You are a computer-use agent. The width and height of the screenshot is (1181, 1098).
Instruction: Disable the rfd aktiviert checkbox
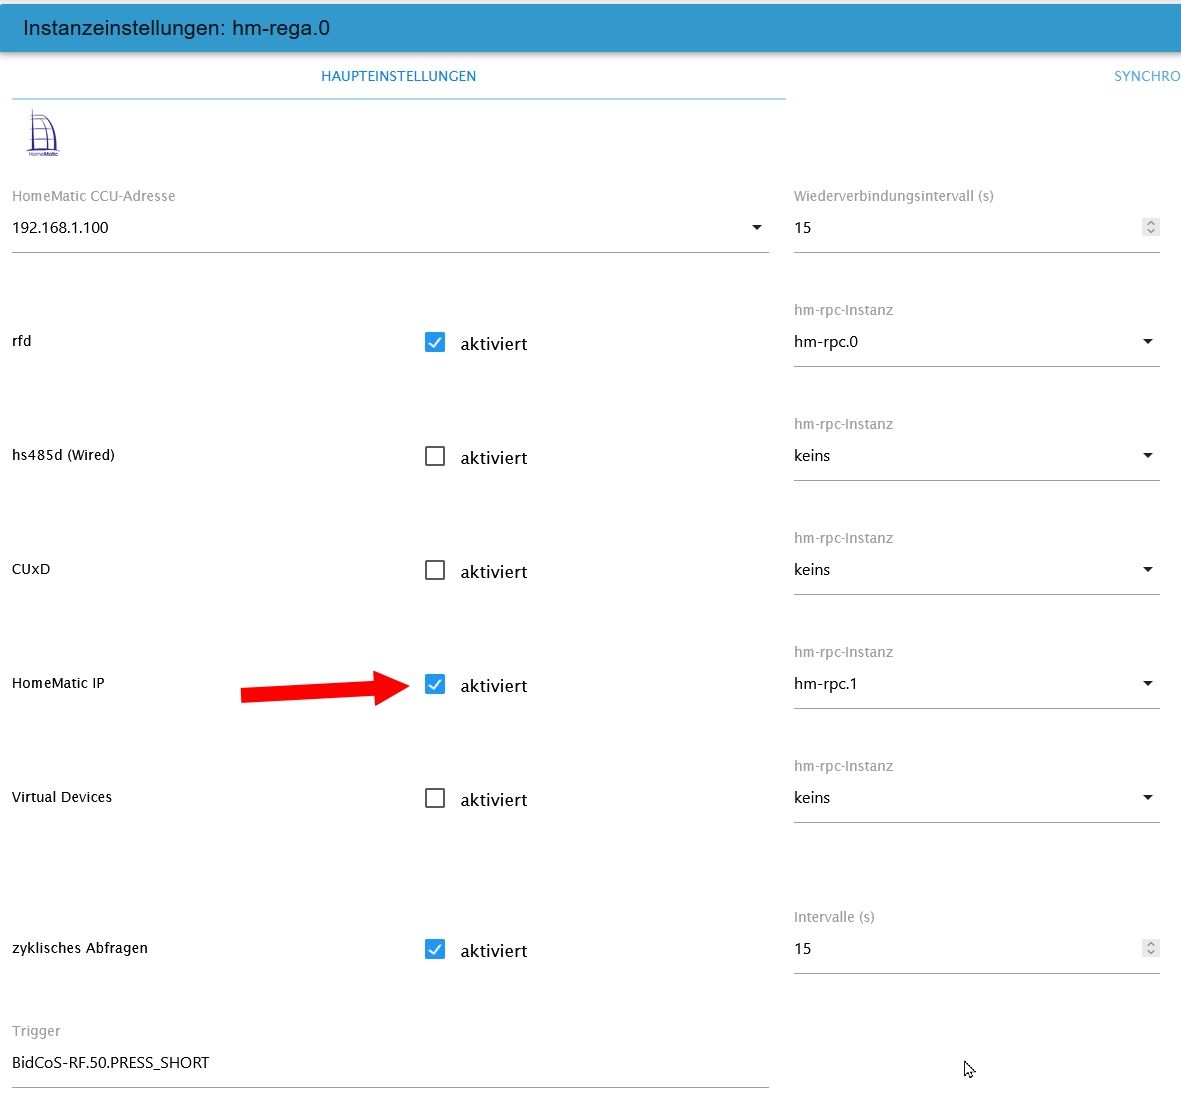(x=435, y=342)
